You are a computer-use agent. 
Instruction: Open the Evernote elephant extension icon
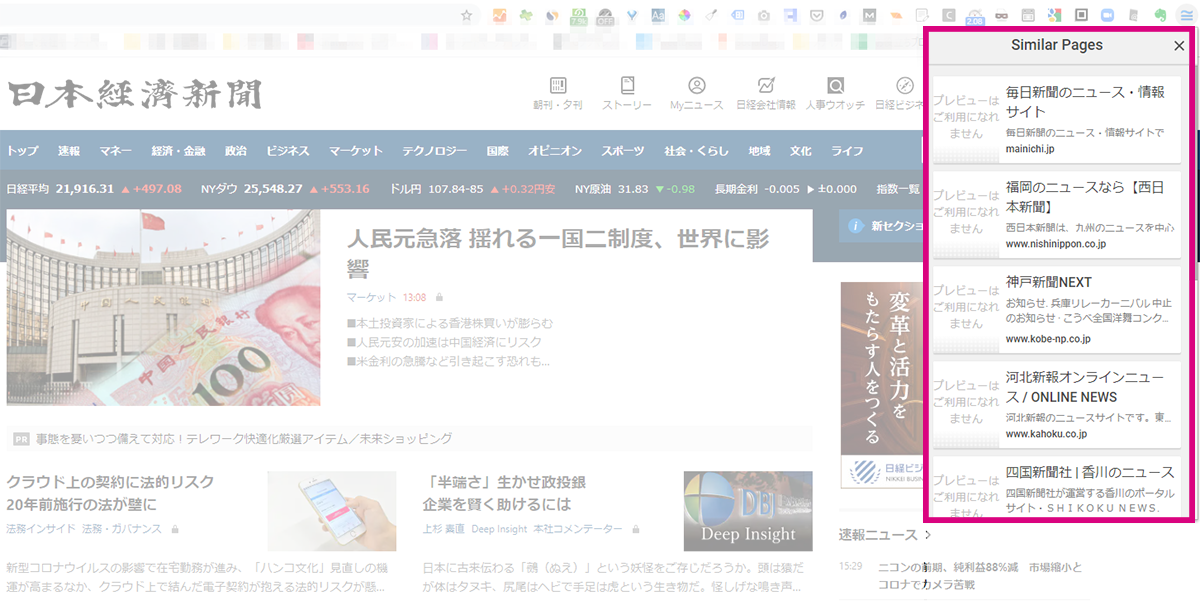tap(1160, 15)
